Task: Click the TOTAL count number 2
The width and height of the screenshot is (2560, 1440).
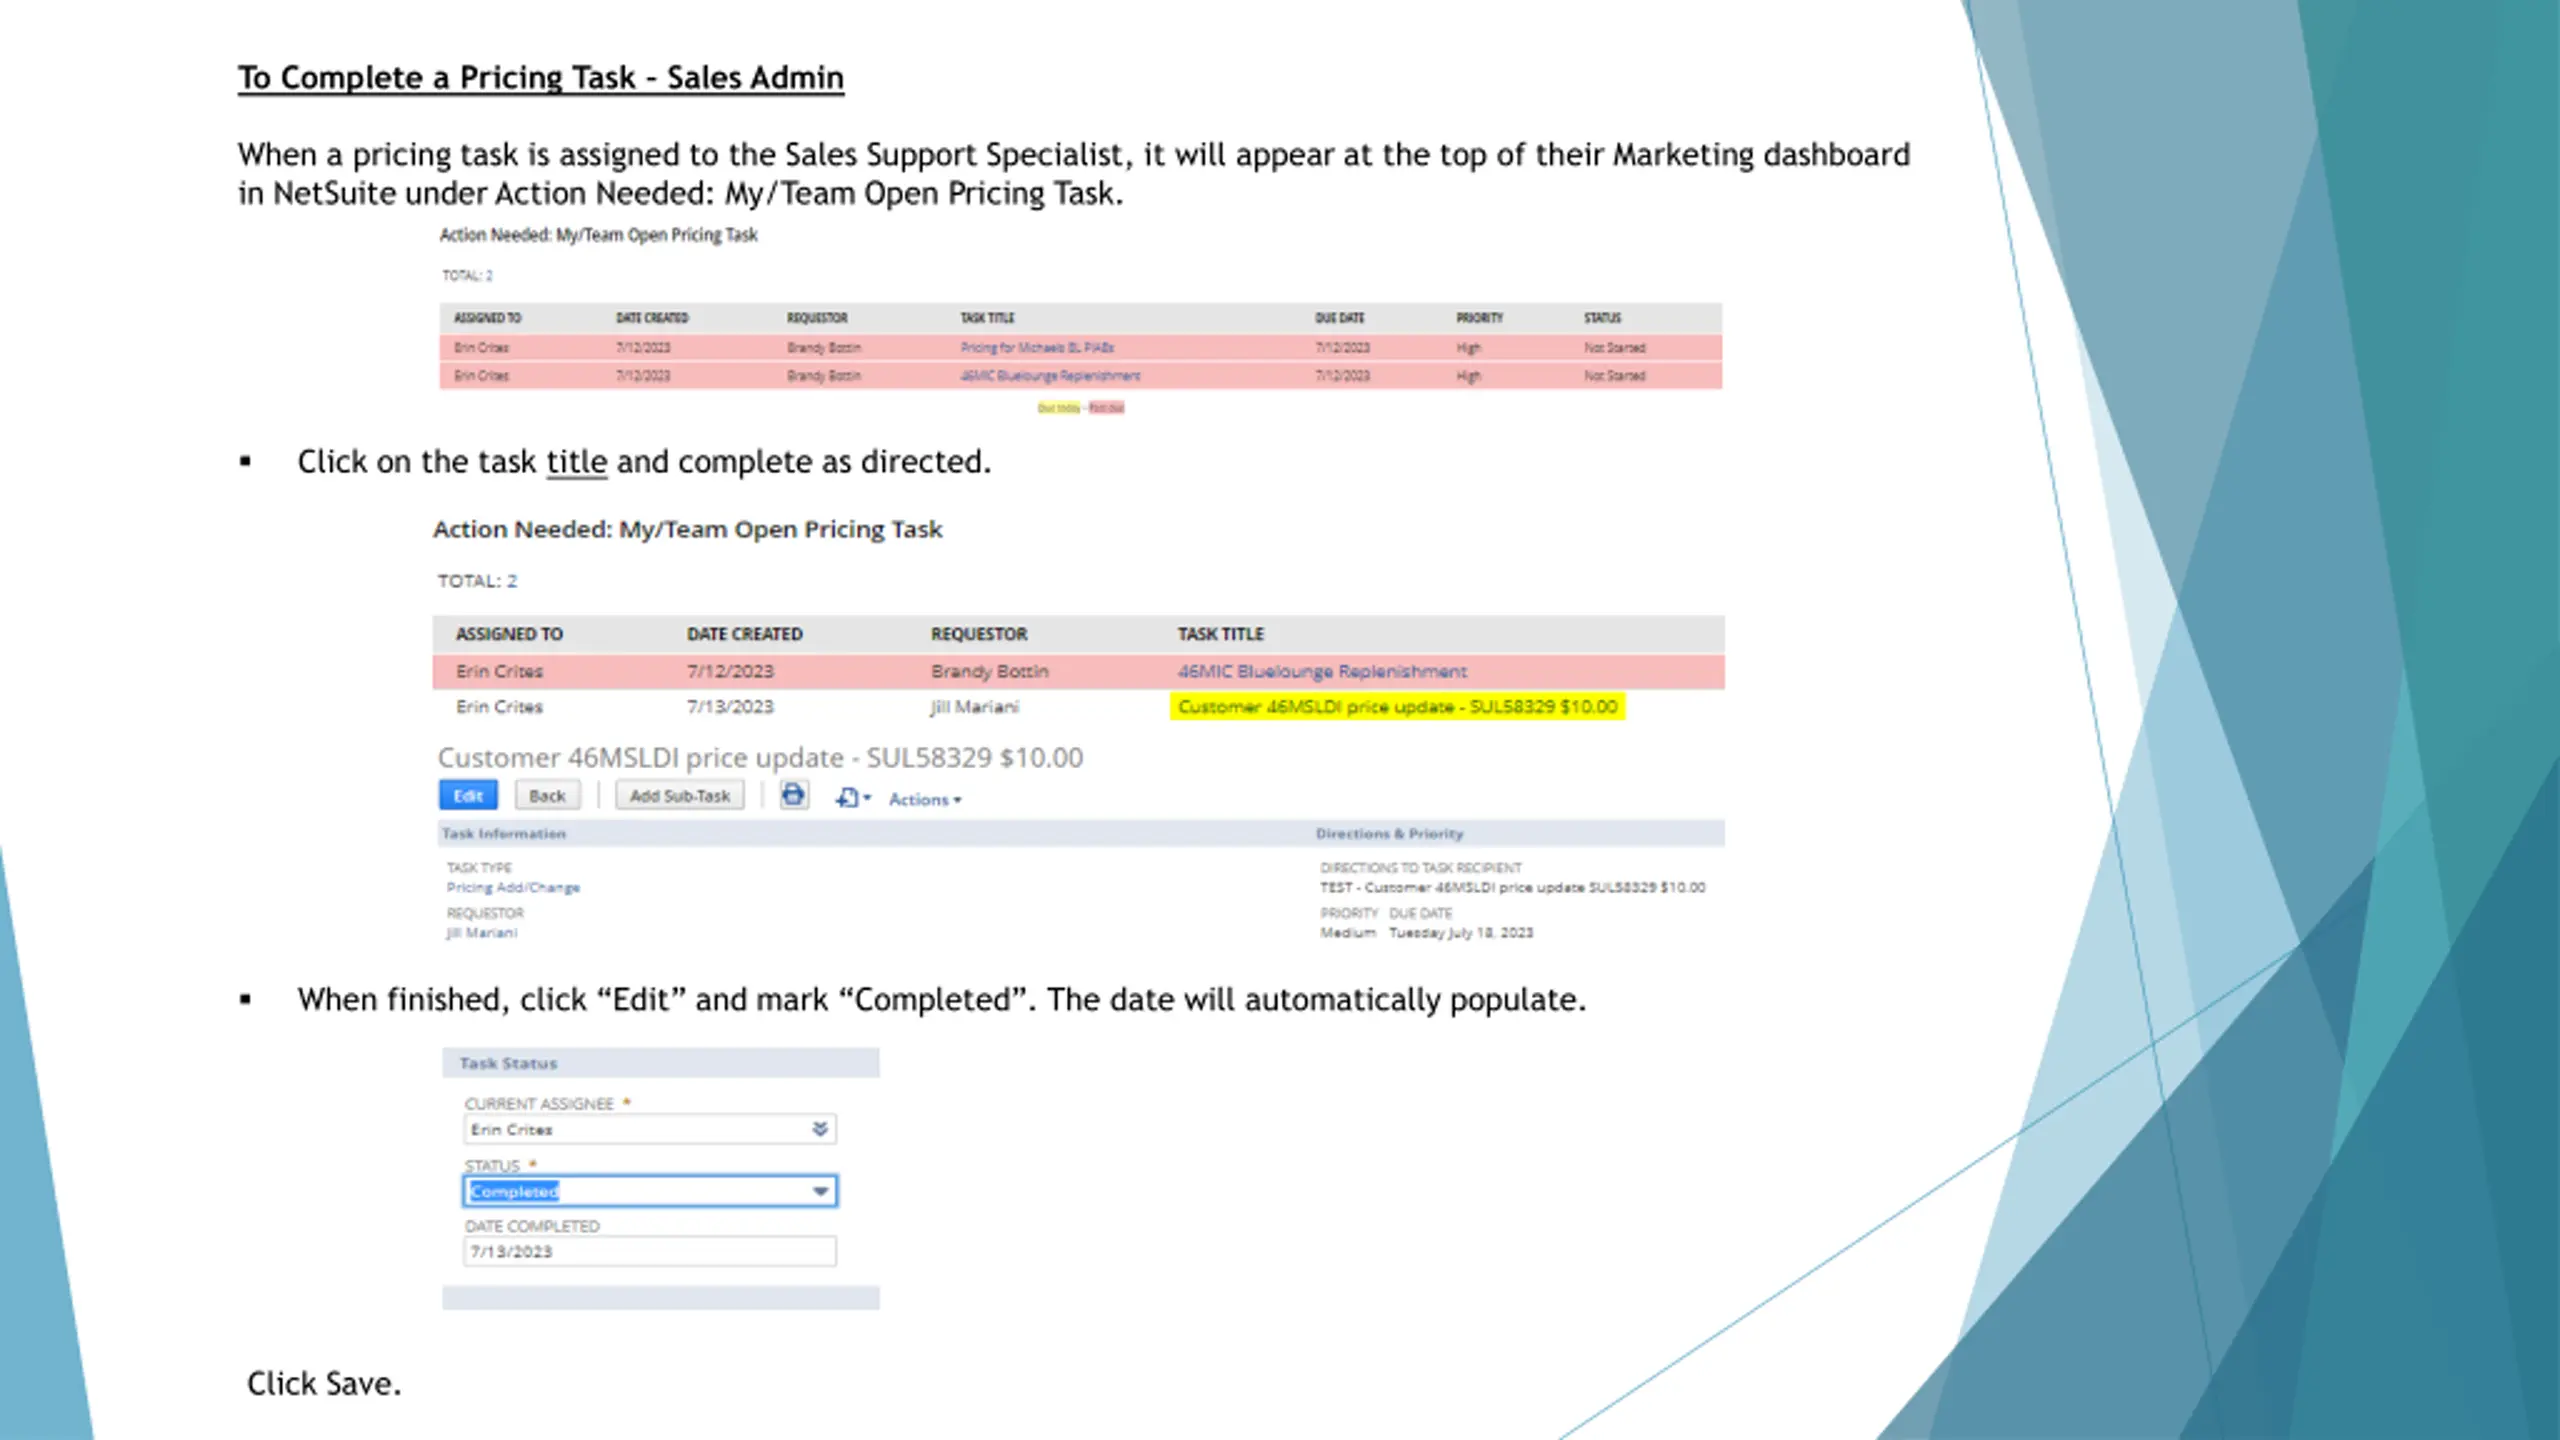Action: click(x=511, y=581)
